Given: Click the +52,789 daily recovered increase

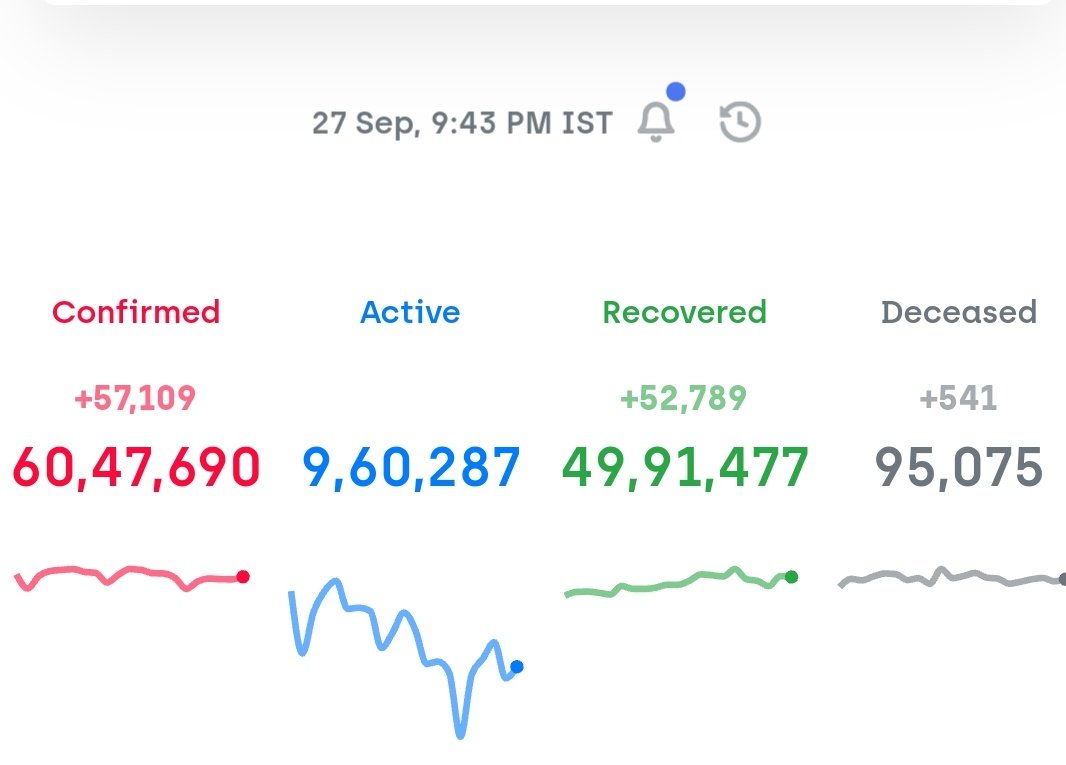Looking at the screenshot, I should click(683, 397).
